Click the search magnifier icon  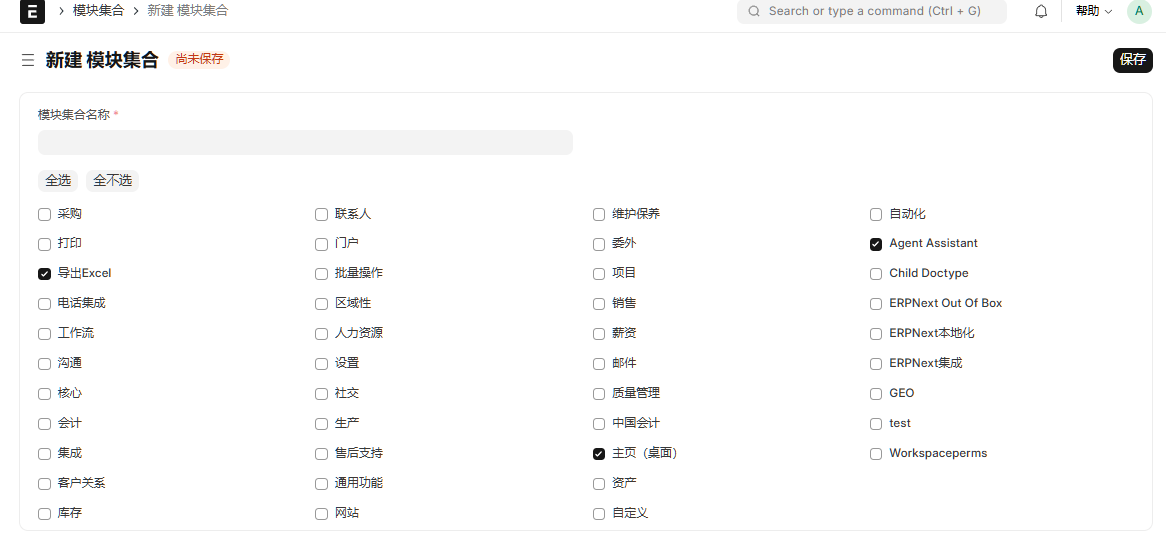click(754, 11)
